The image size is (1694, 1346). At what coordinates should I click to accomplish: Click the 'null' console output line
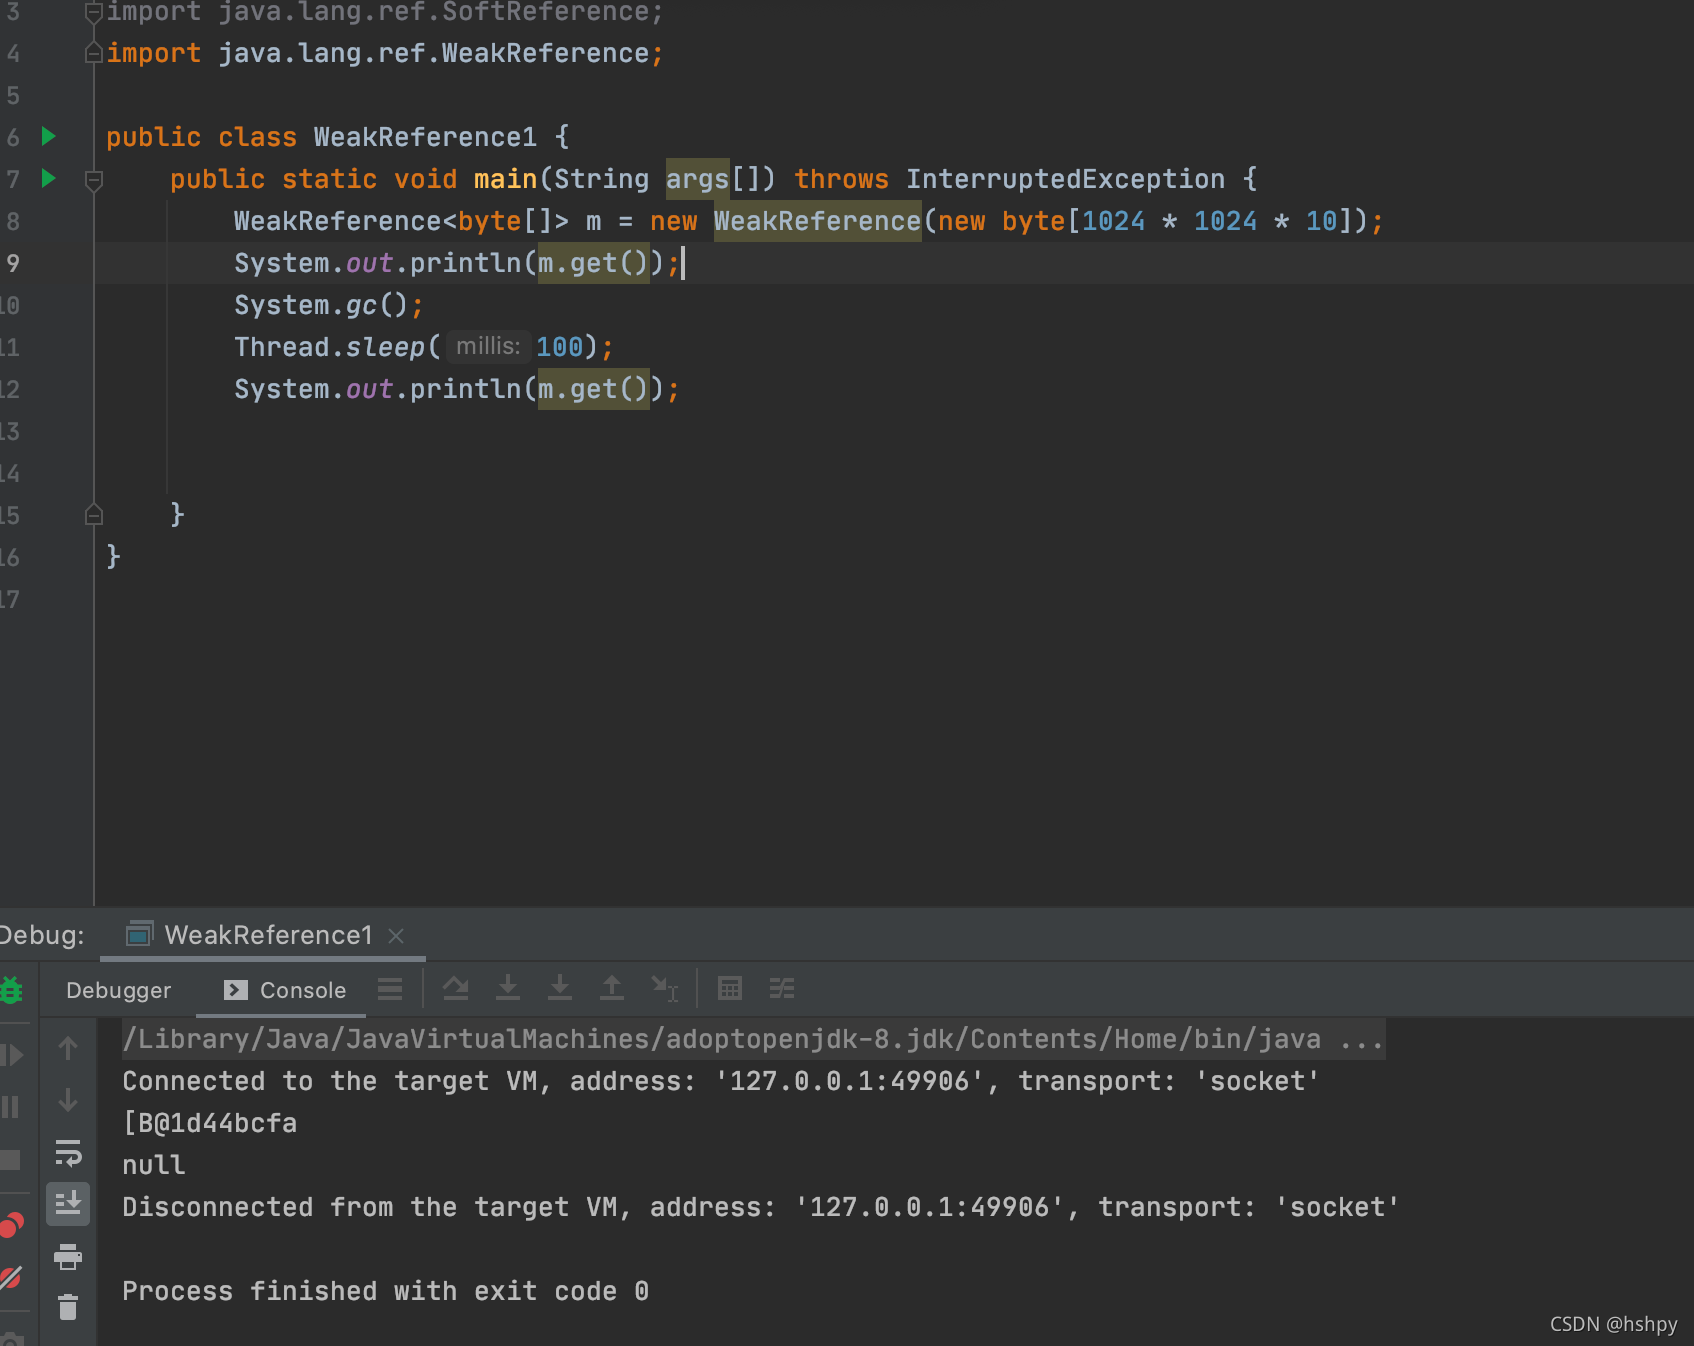coord(154,1165)
